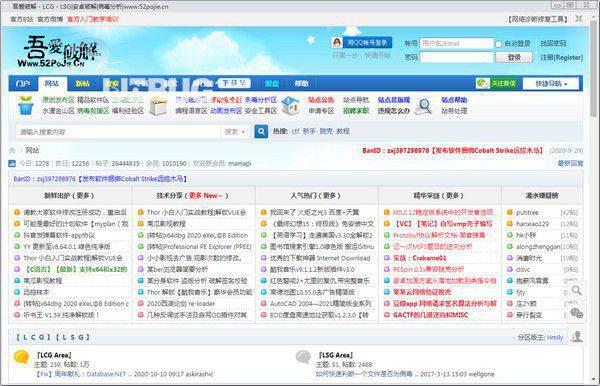
Task: Open the [LCG Area] forum link
Action: (54, 355)
